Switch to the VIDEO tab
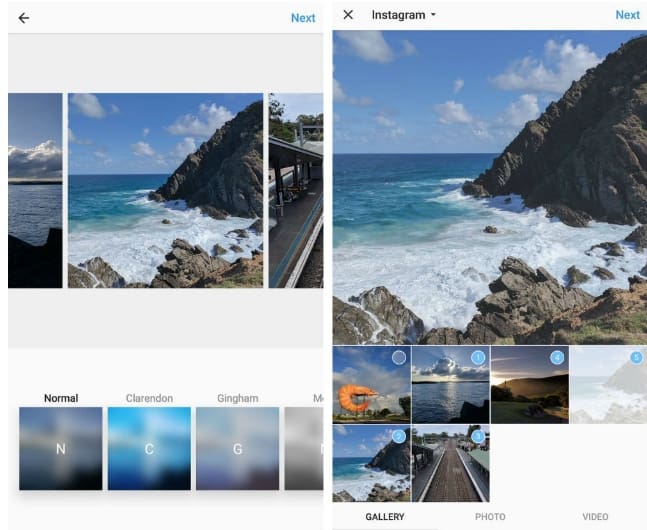The height and width of the screenshot is (530, 647). (595, 517)
